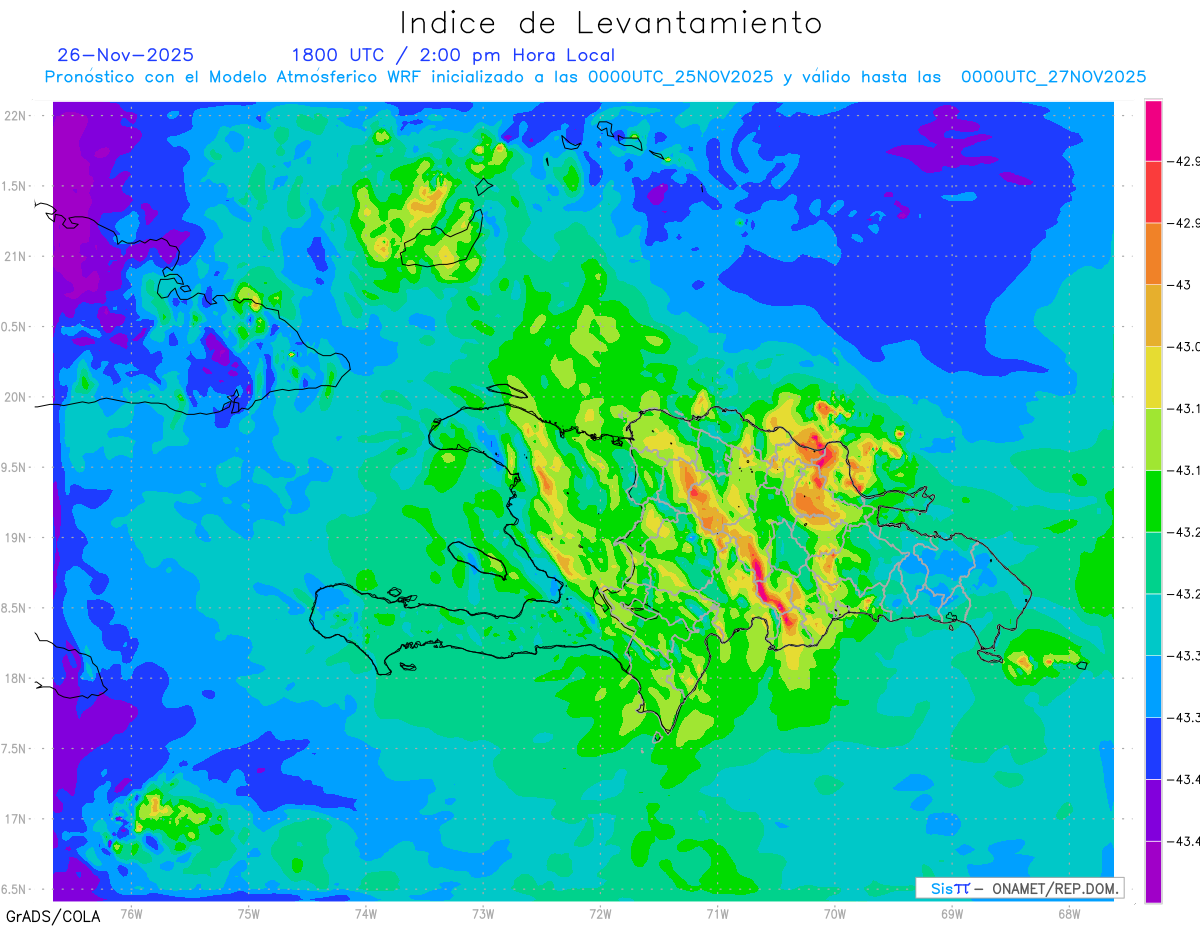Pick the pure bright green colorbar segment
Image resolution: width=1200 pixels, height=927 pixels.
[x=1154, y=500]
